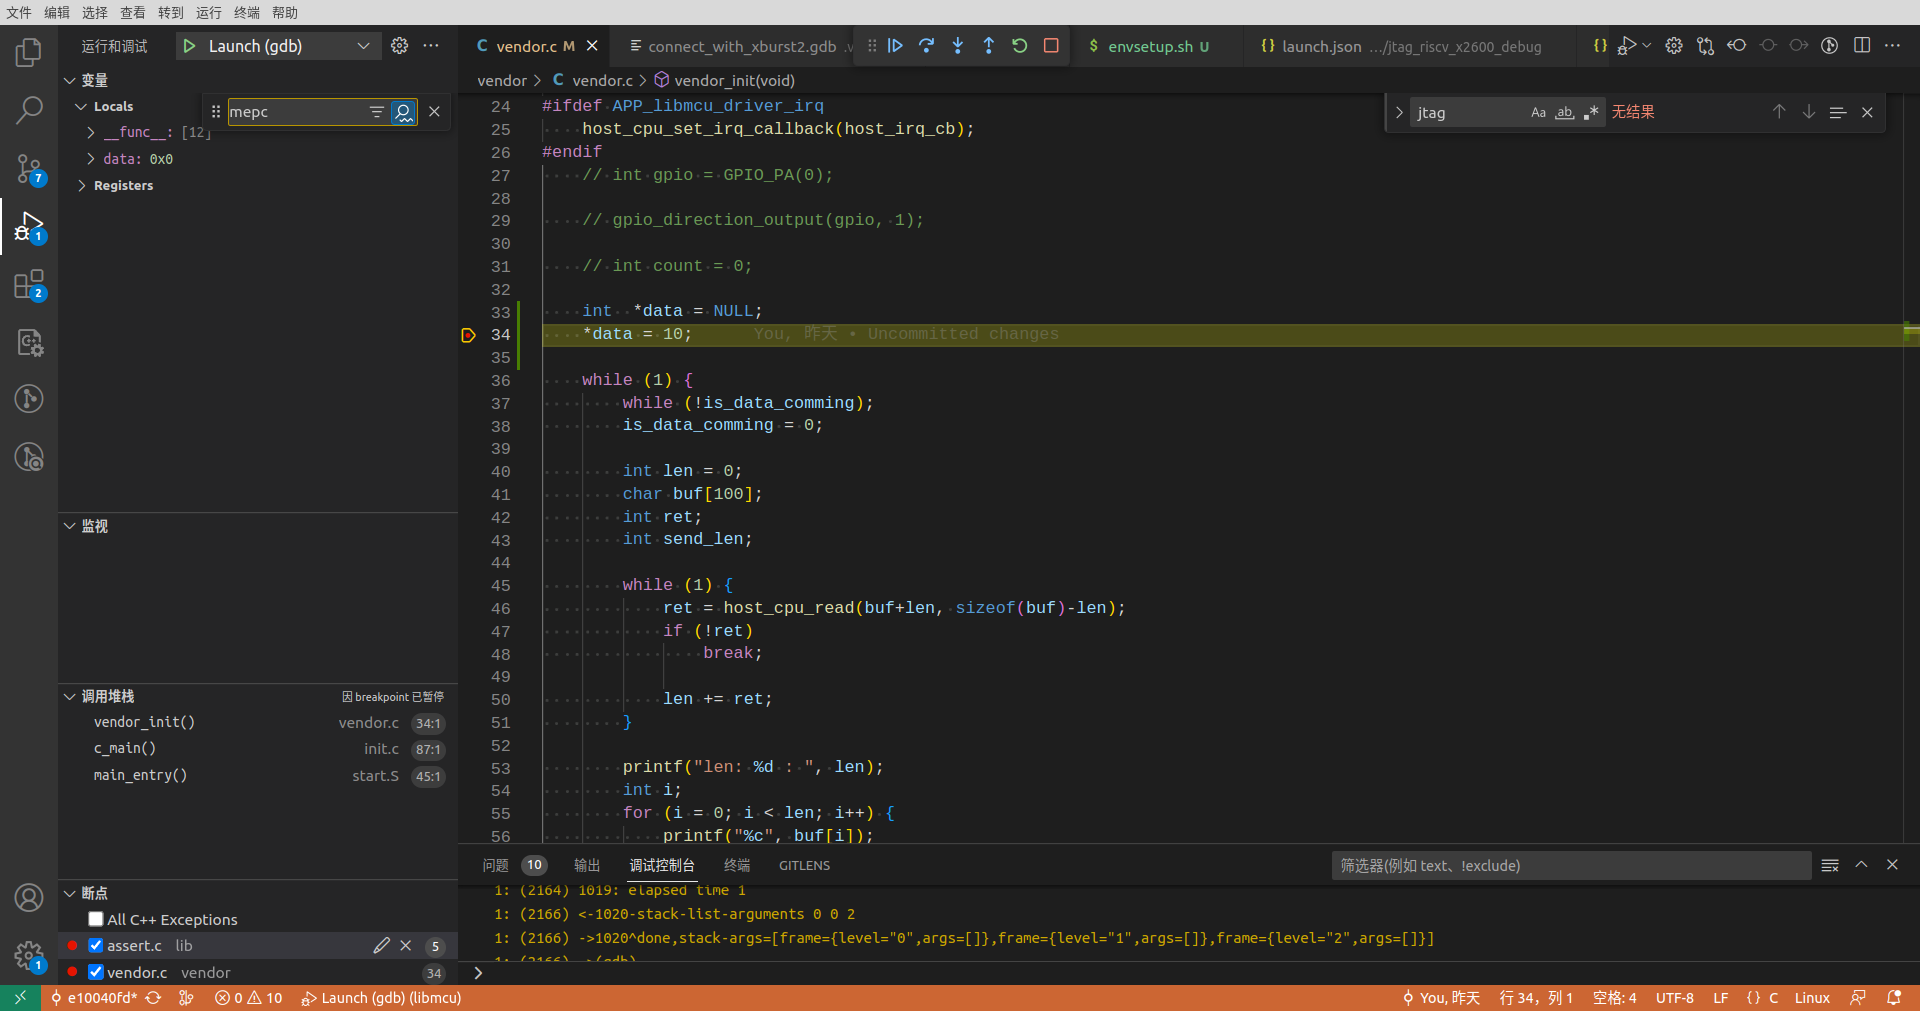Viewport: 1920px width, 1011px height.
Task: Step over in the debug toolbar
Action: 927,46
